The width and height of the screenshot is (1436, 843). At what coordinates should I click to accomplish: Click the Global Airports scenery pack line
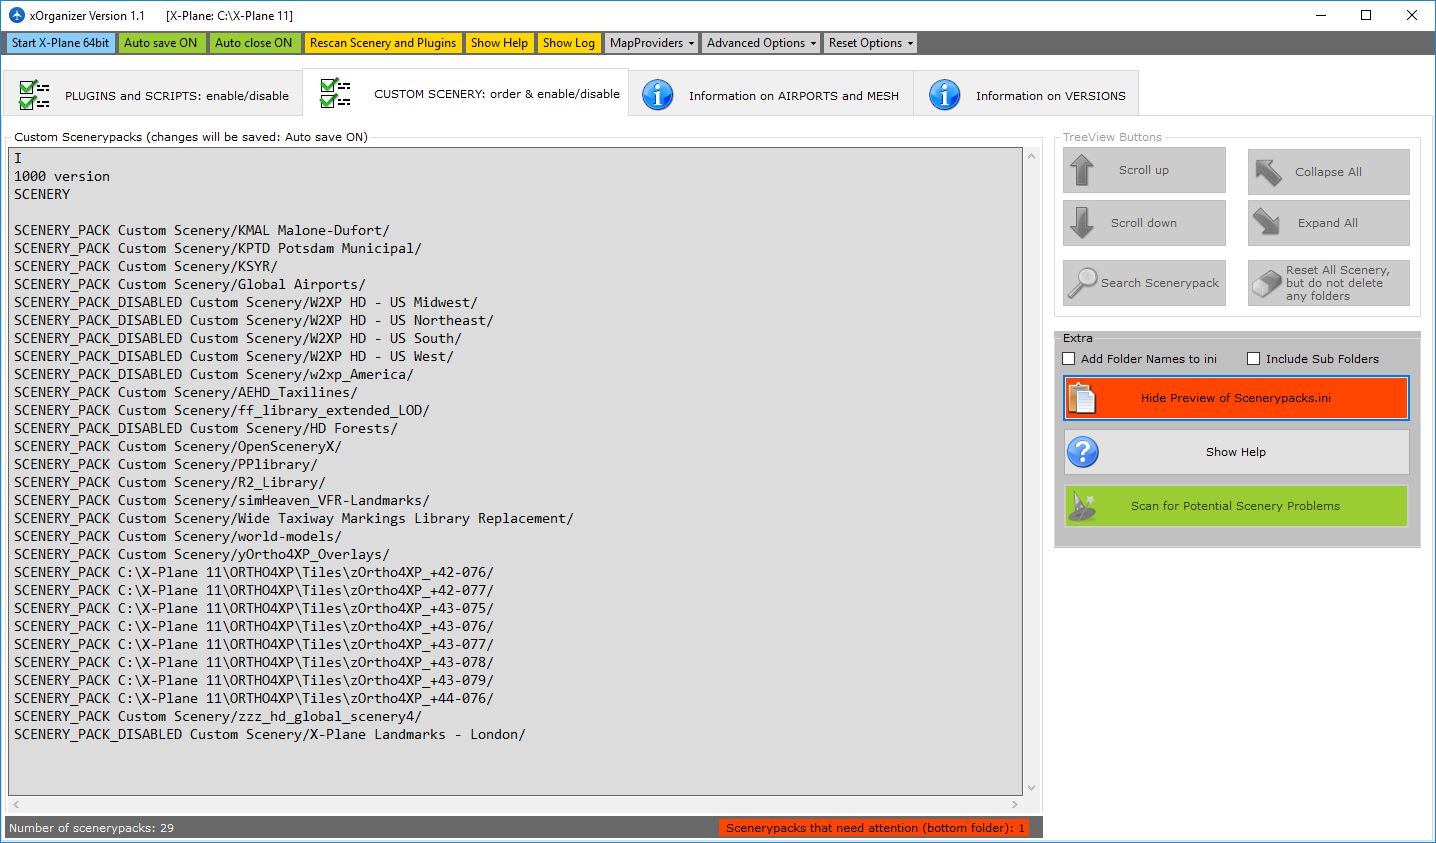(x=190, y=284)
